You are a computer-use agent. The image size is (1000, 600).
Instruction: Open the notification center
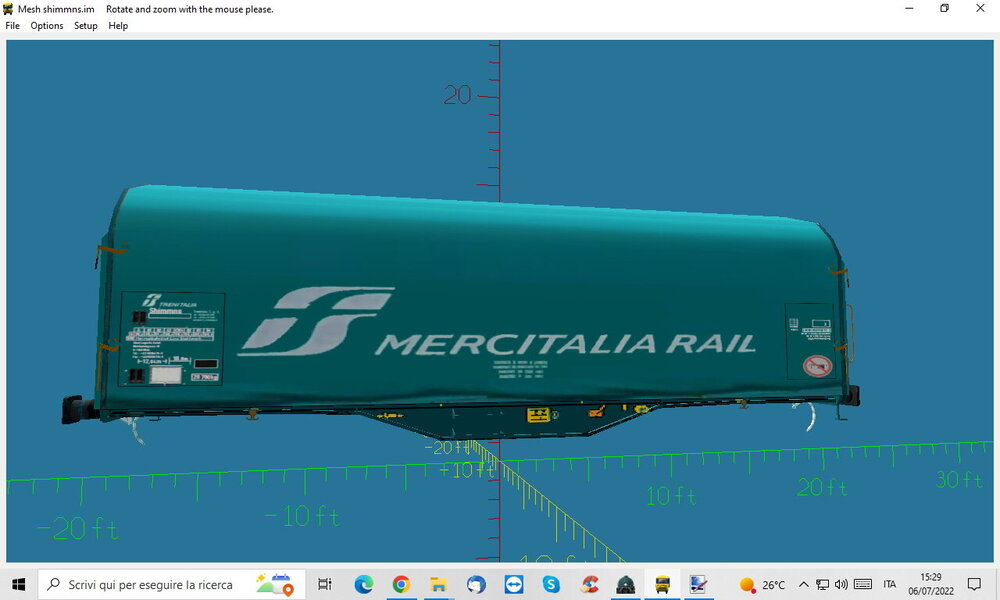click(x=974, y=584)
